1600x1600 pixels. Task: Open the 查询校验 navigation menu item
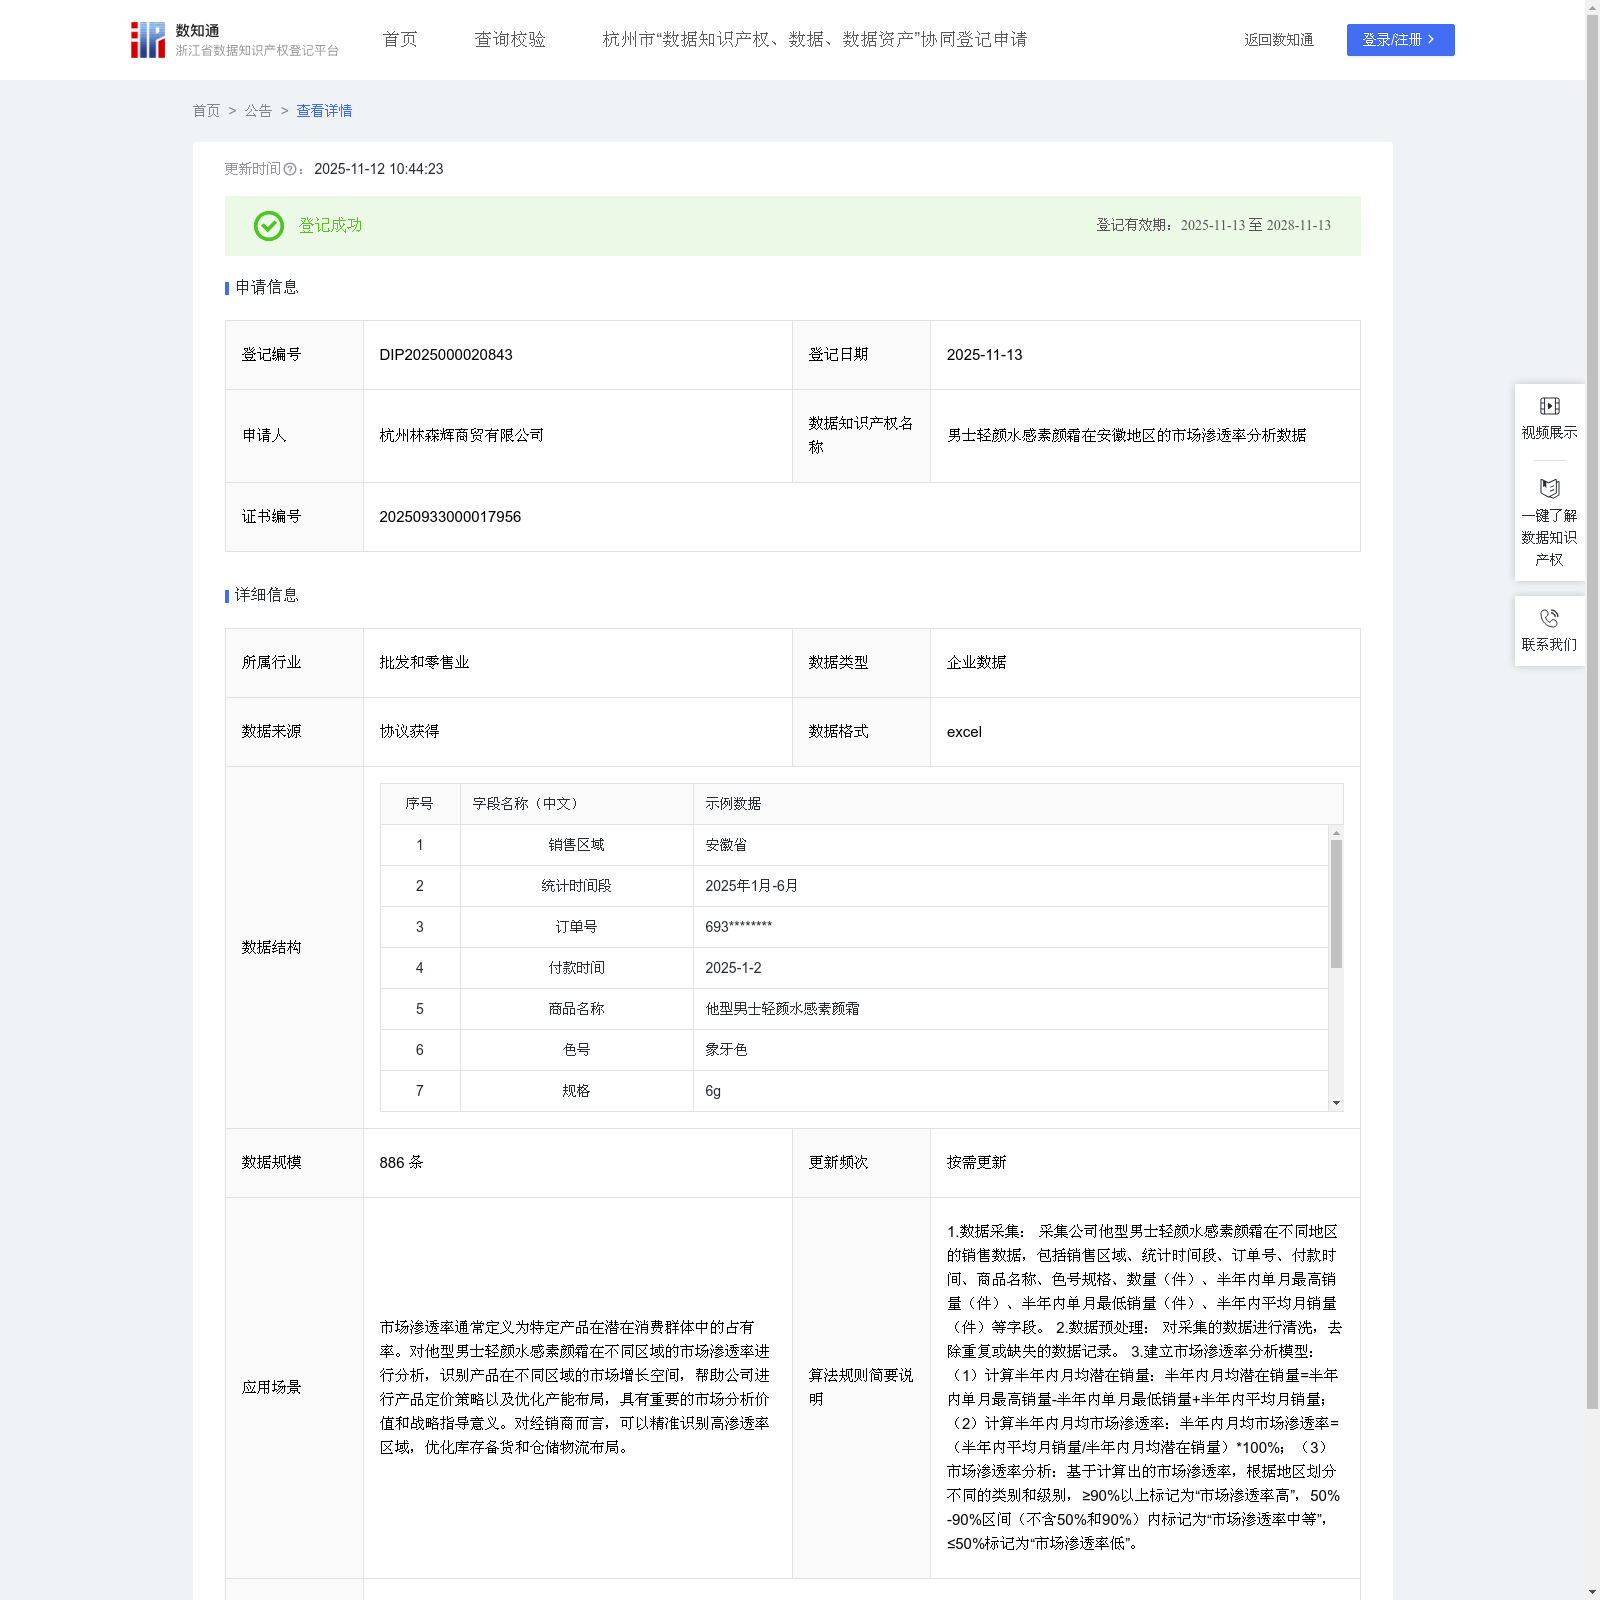coord(510,40)
